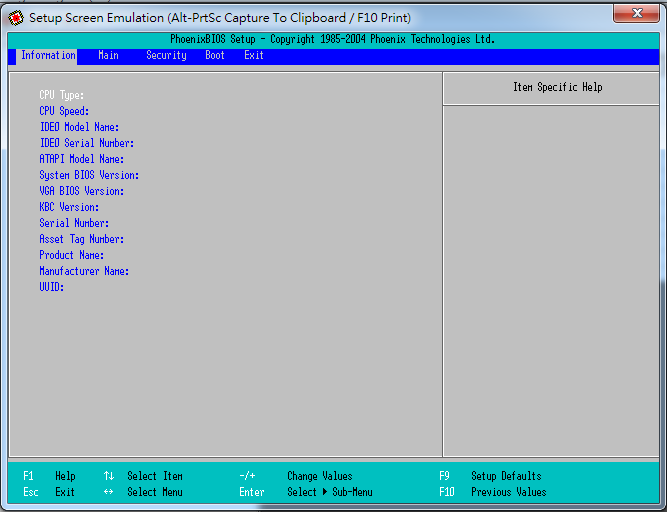The width and height of the screenshot is (667, 512).
Task: Click the F9 Setup Defaults hint
Action: pos(490,476)
